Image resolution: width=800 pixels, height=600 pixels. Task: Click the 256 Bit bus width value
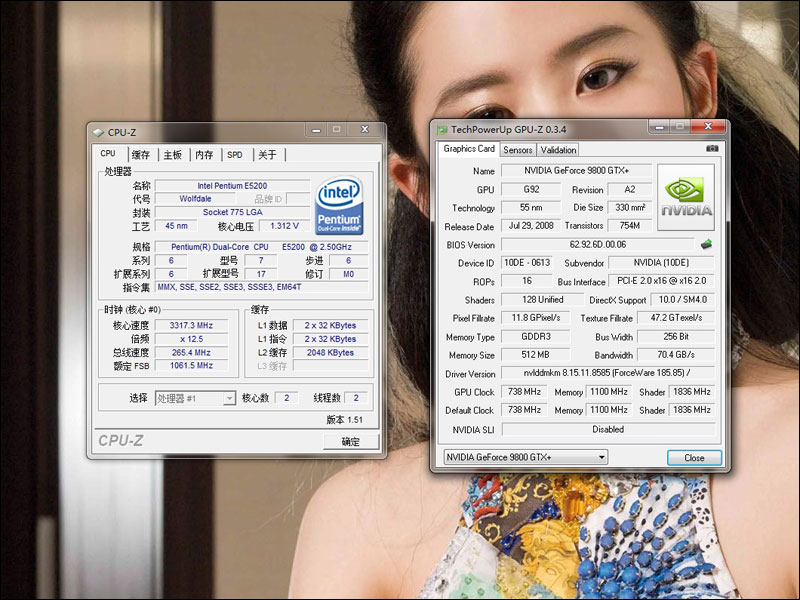click(676, 337)
